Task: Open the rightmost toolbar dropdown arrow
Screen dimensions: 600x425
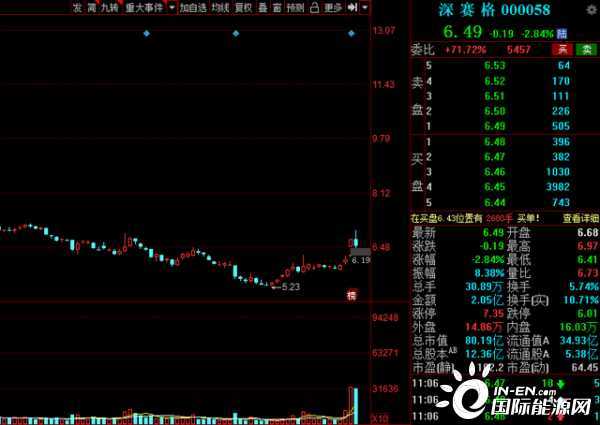Action: 365,7
